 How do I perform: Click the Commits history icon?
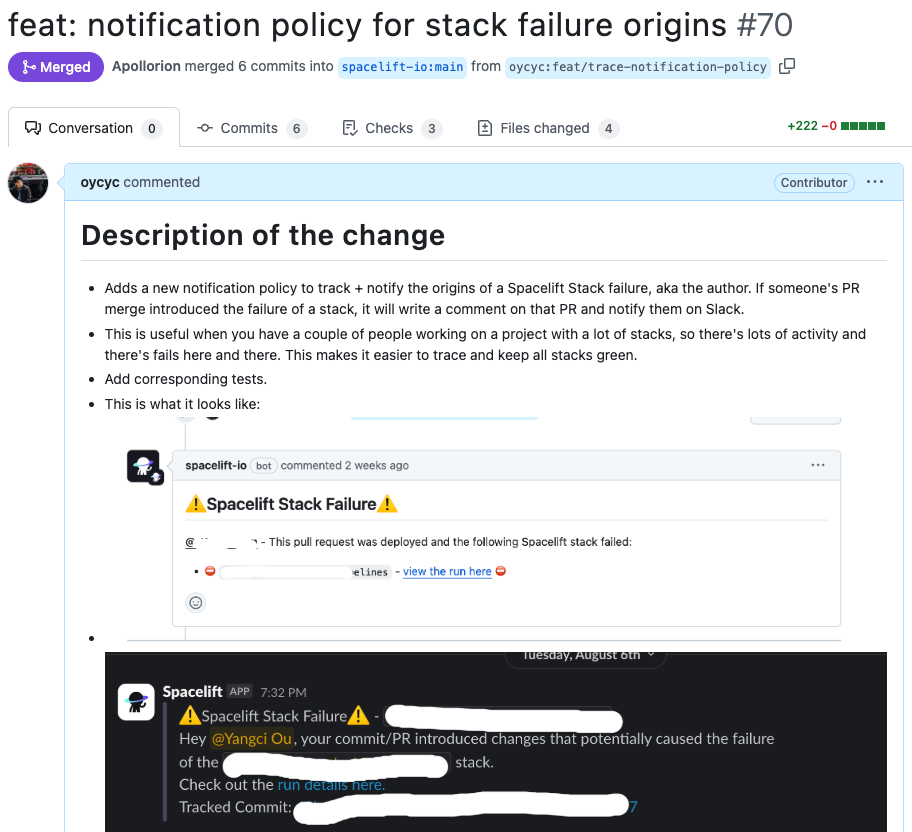(x=203, y=128)
